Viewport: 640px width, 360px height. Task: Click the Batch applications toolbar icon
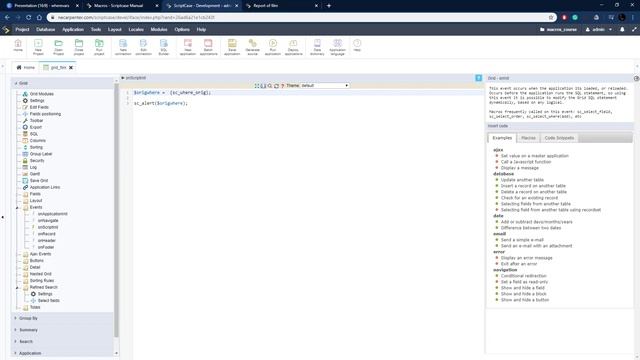point(208,47)
